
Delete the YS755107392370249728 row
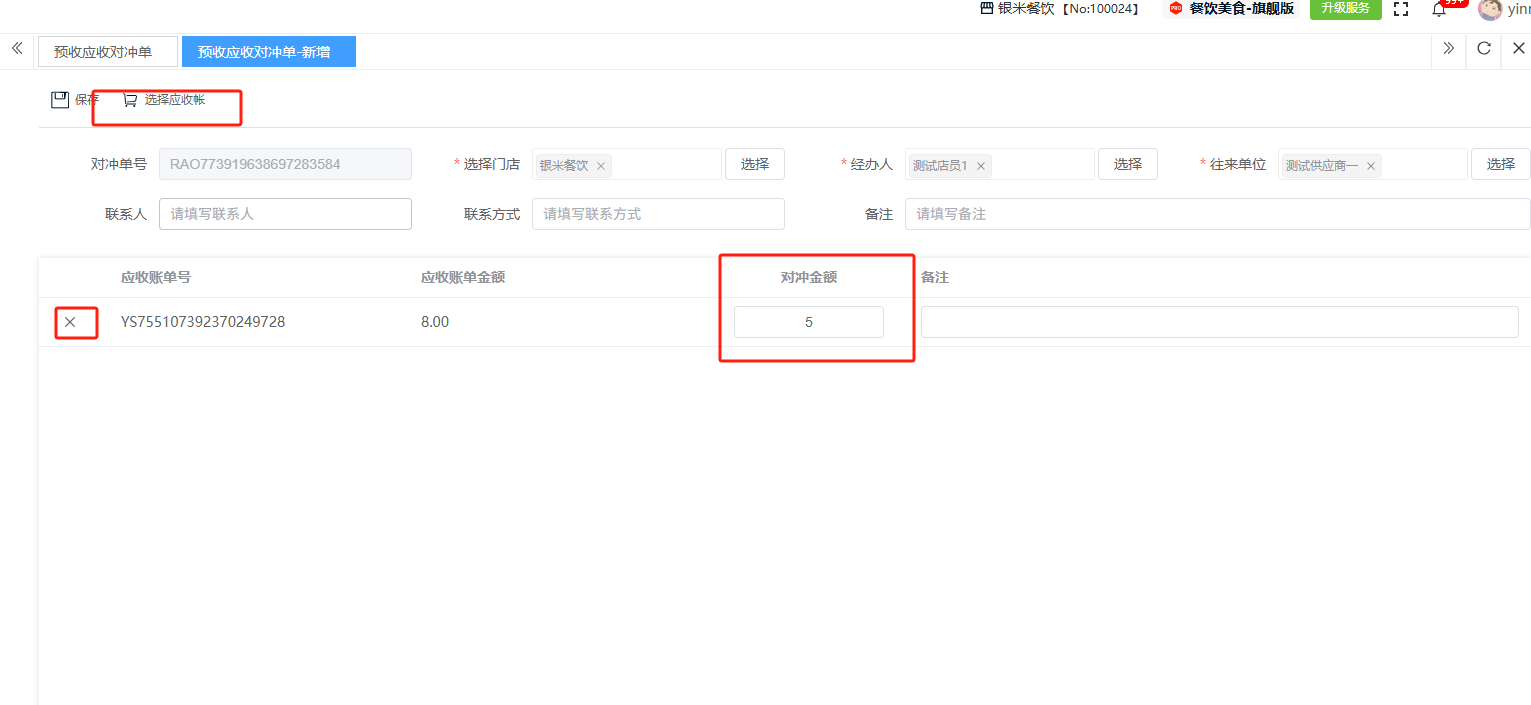point(70,322)
